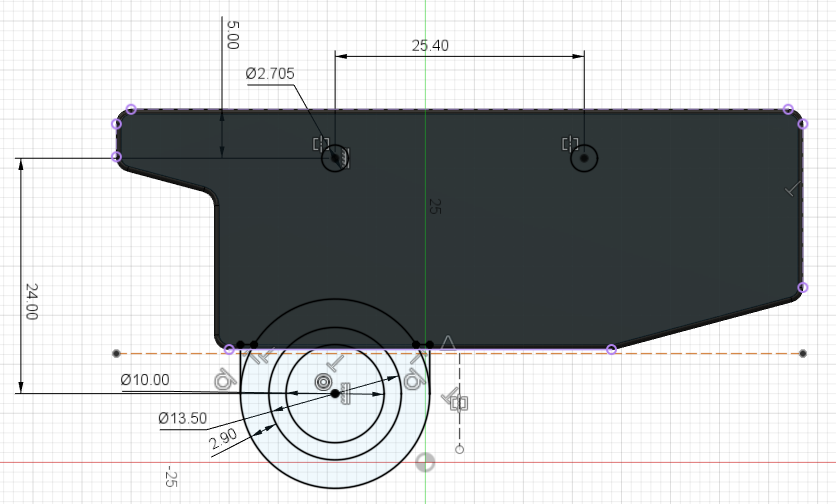Screen dimensions: 836x504
Task: Select the coincident constraint icon at the left mounting hole
Action: [345, 158]
